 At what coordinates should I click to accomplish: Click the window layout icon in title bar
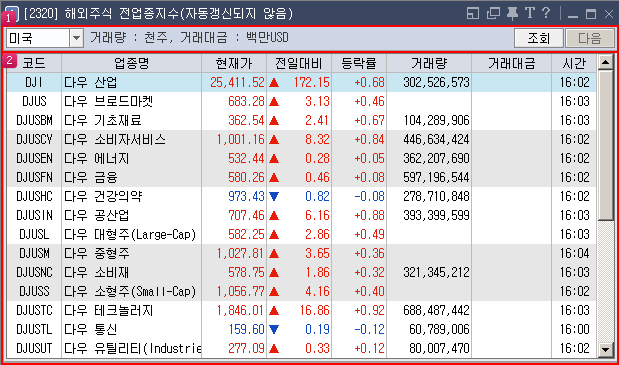[473, 13]
